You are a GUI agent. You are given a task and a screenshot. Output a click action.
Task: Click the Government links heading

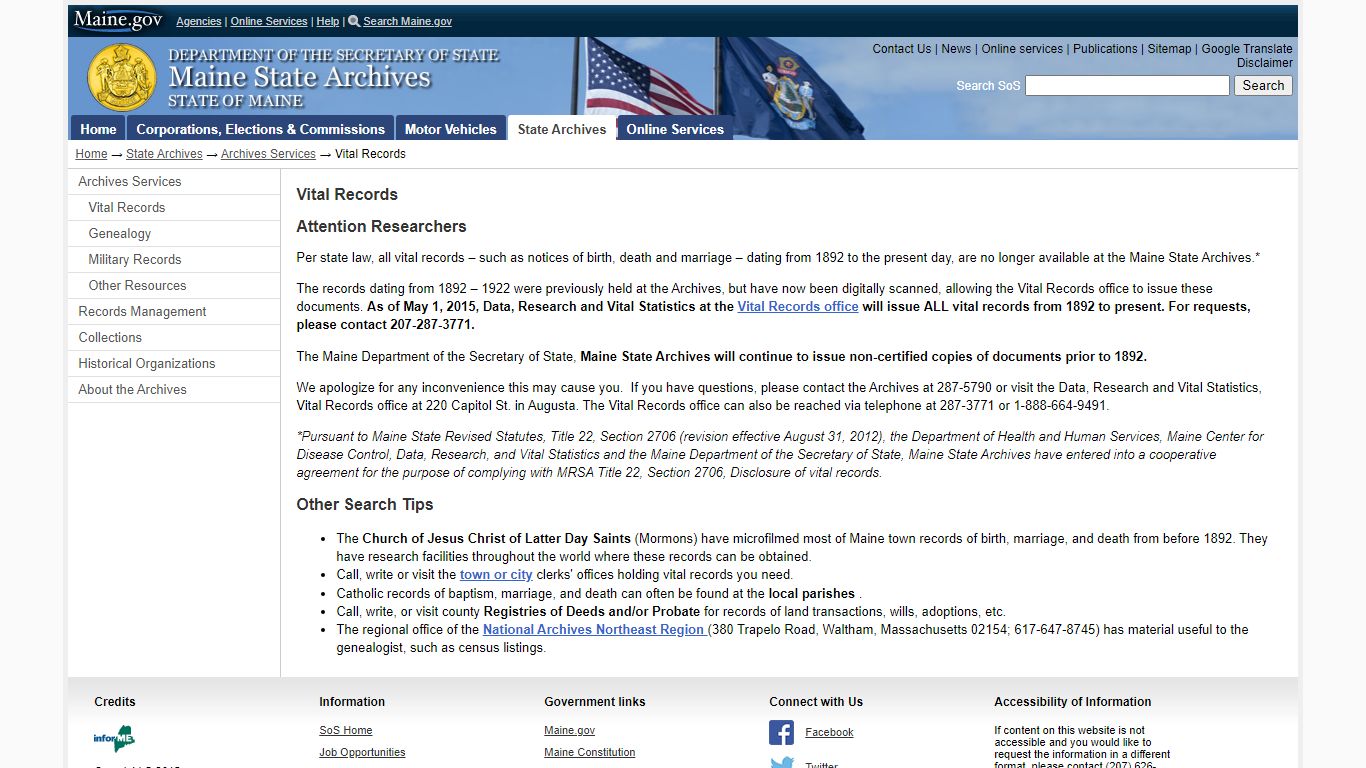click(594, 702)
